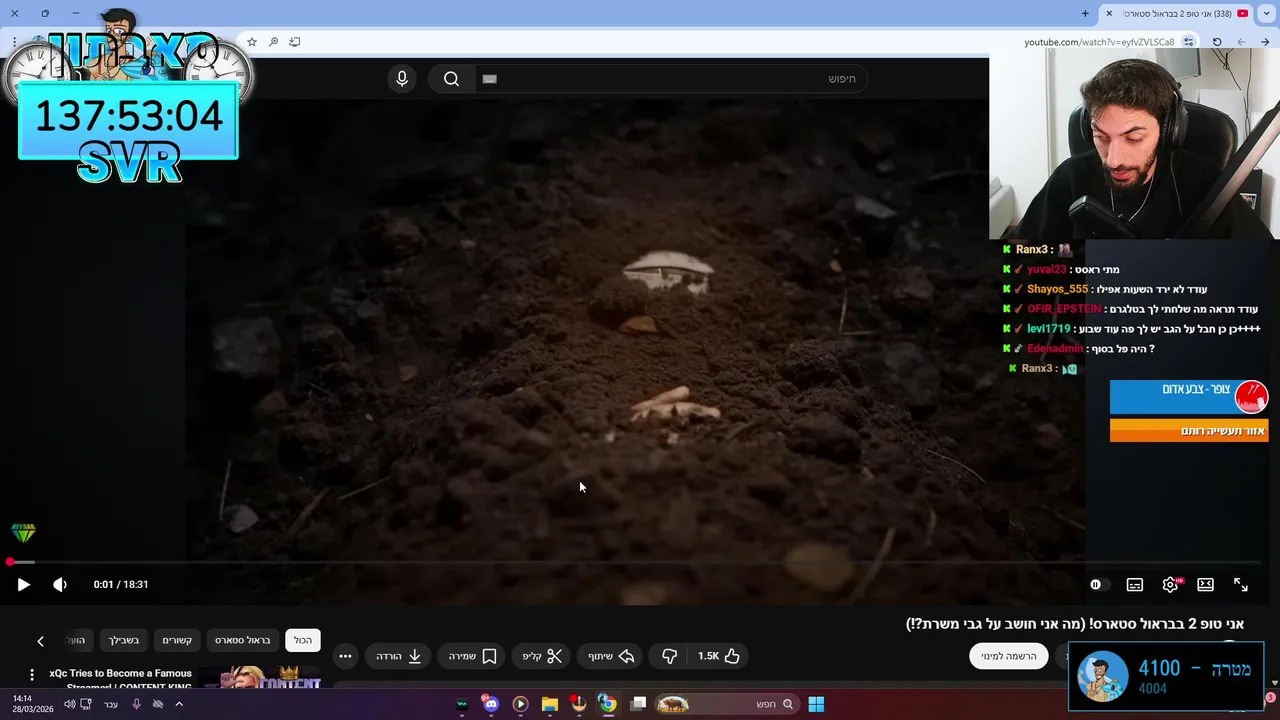Screen dimensions: 1280x720
Task: Open xQc Tries to Become a Famous video
Action: pos(120,679)
